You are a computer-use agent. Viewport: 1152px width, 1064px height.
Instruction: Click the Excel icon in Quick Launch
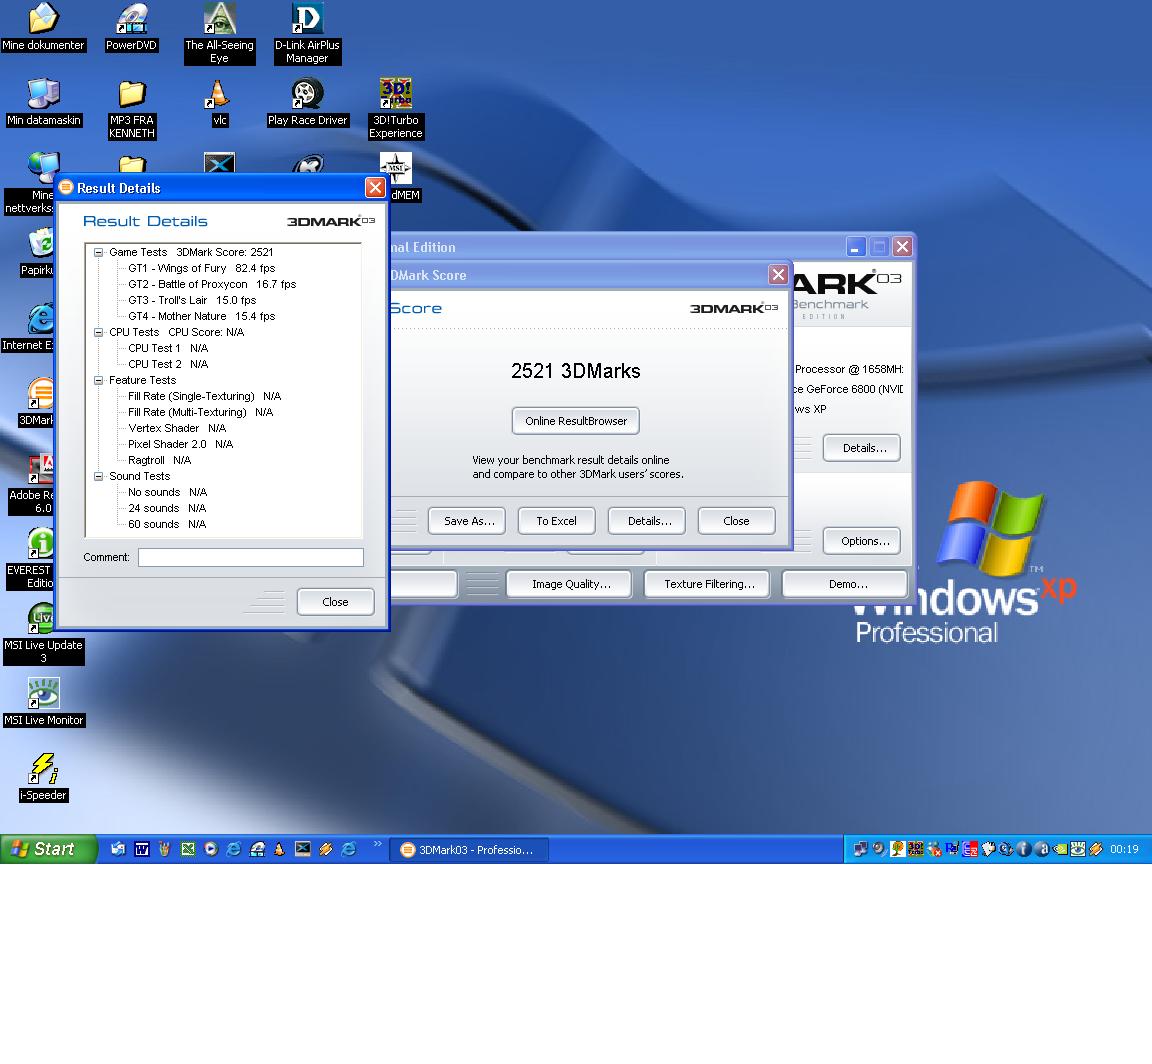188,849
